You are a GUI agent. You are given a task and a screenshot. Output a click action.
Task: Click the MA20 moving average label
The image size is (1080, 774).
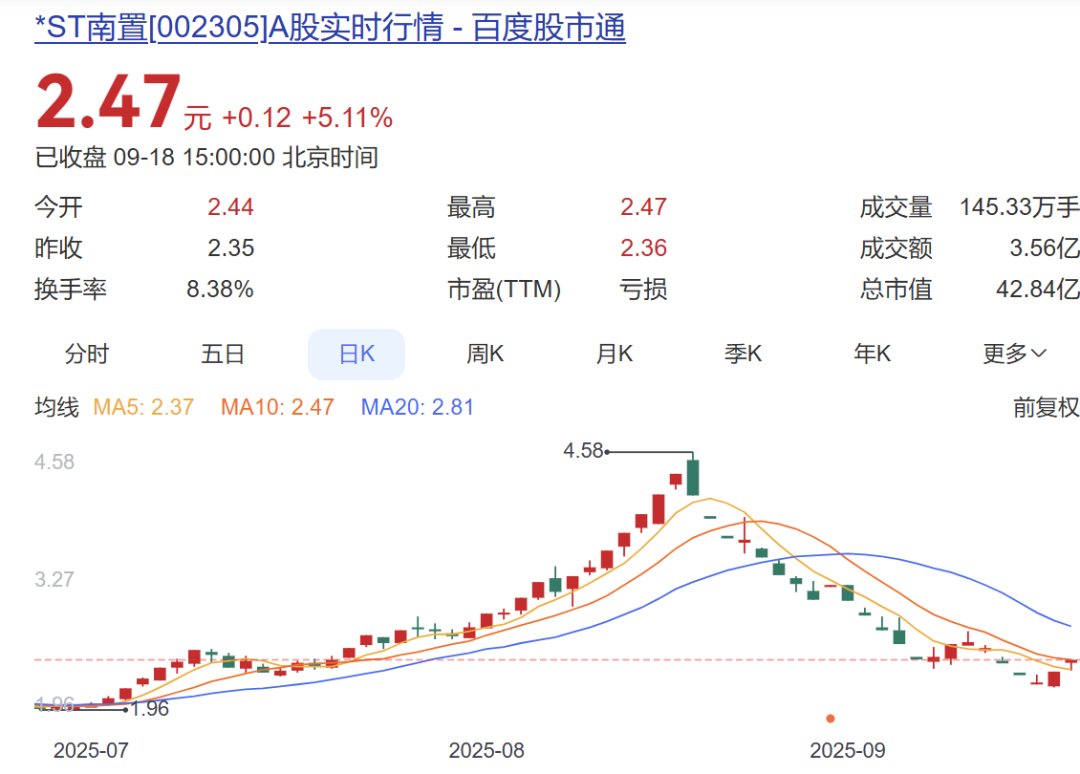pos(417,407)
